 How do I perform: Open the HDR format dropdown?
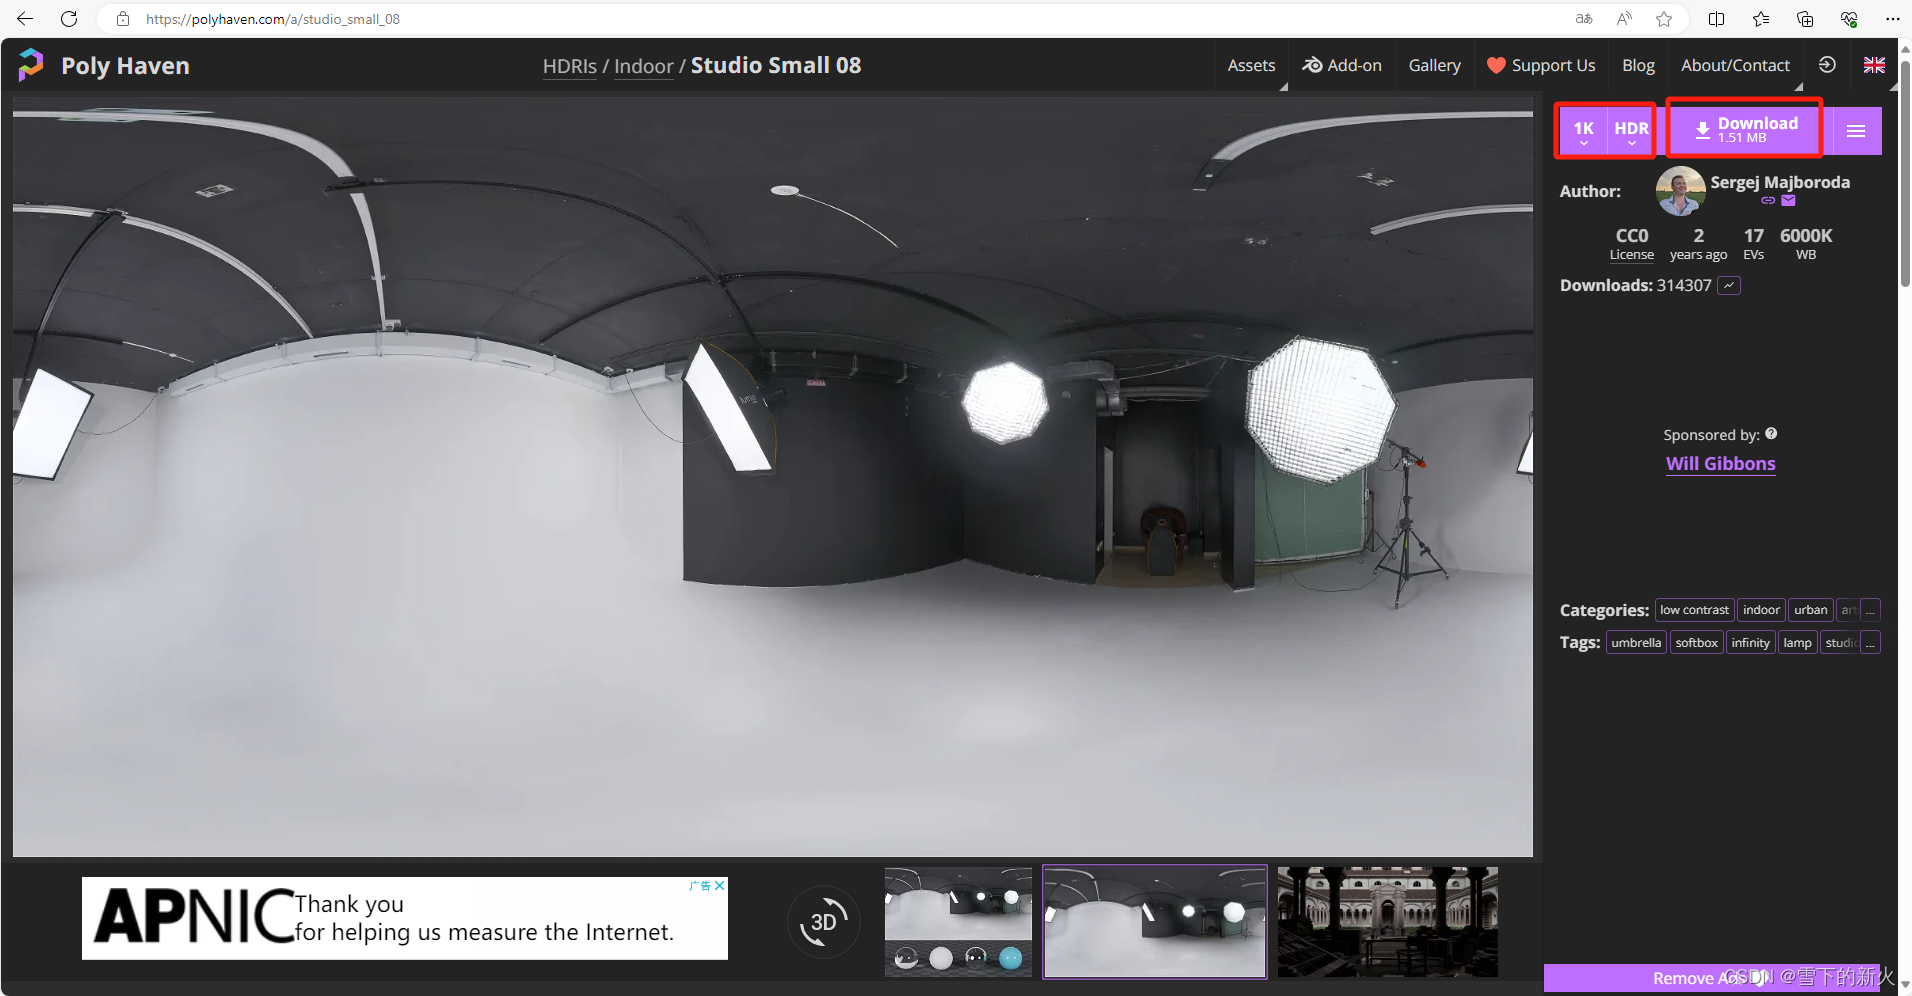pyautogui.click(x=1631, y=131)
